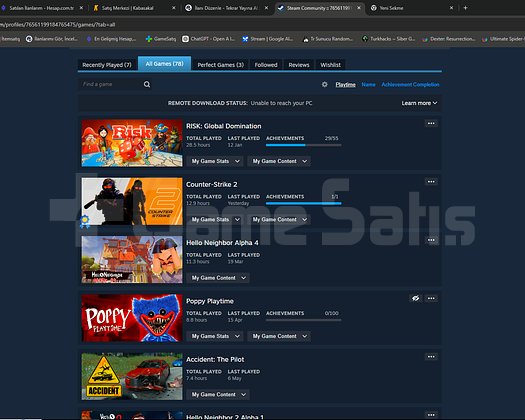Toggle Poppy Playtime private visibility eye icon

click(416, 298)
